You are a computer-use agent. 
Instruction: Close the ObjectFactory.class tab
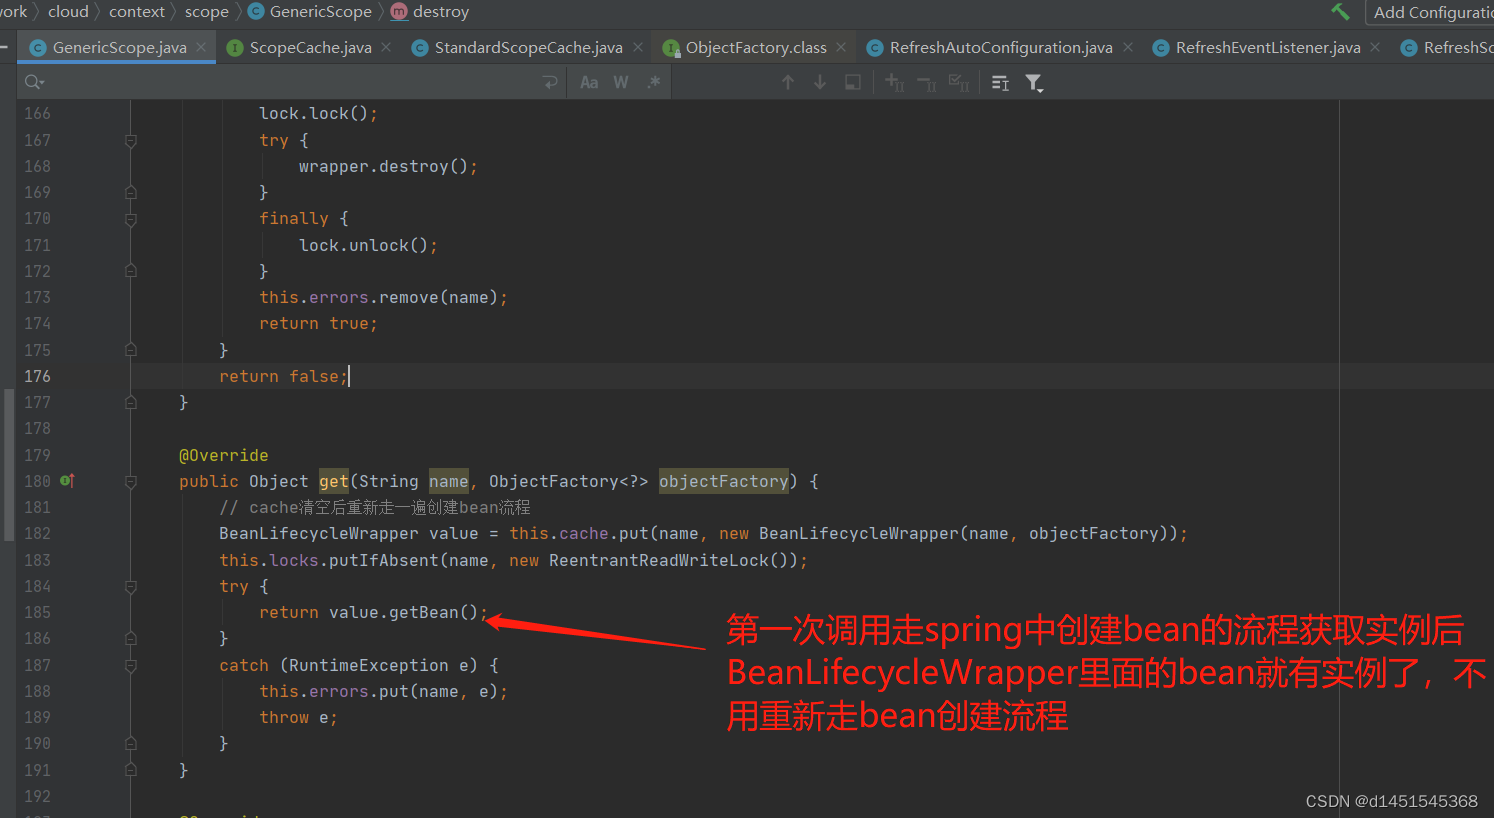(841, 47)
